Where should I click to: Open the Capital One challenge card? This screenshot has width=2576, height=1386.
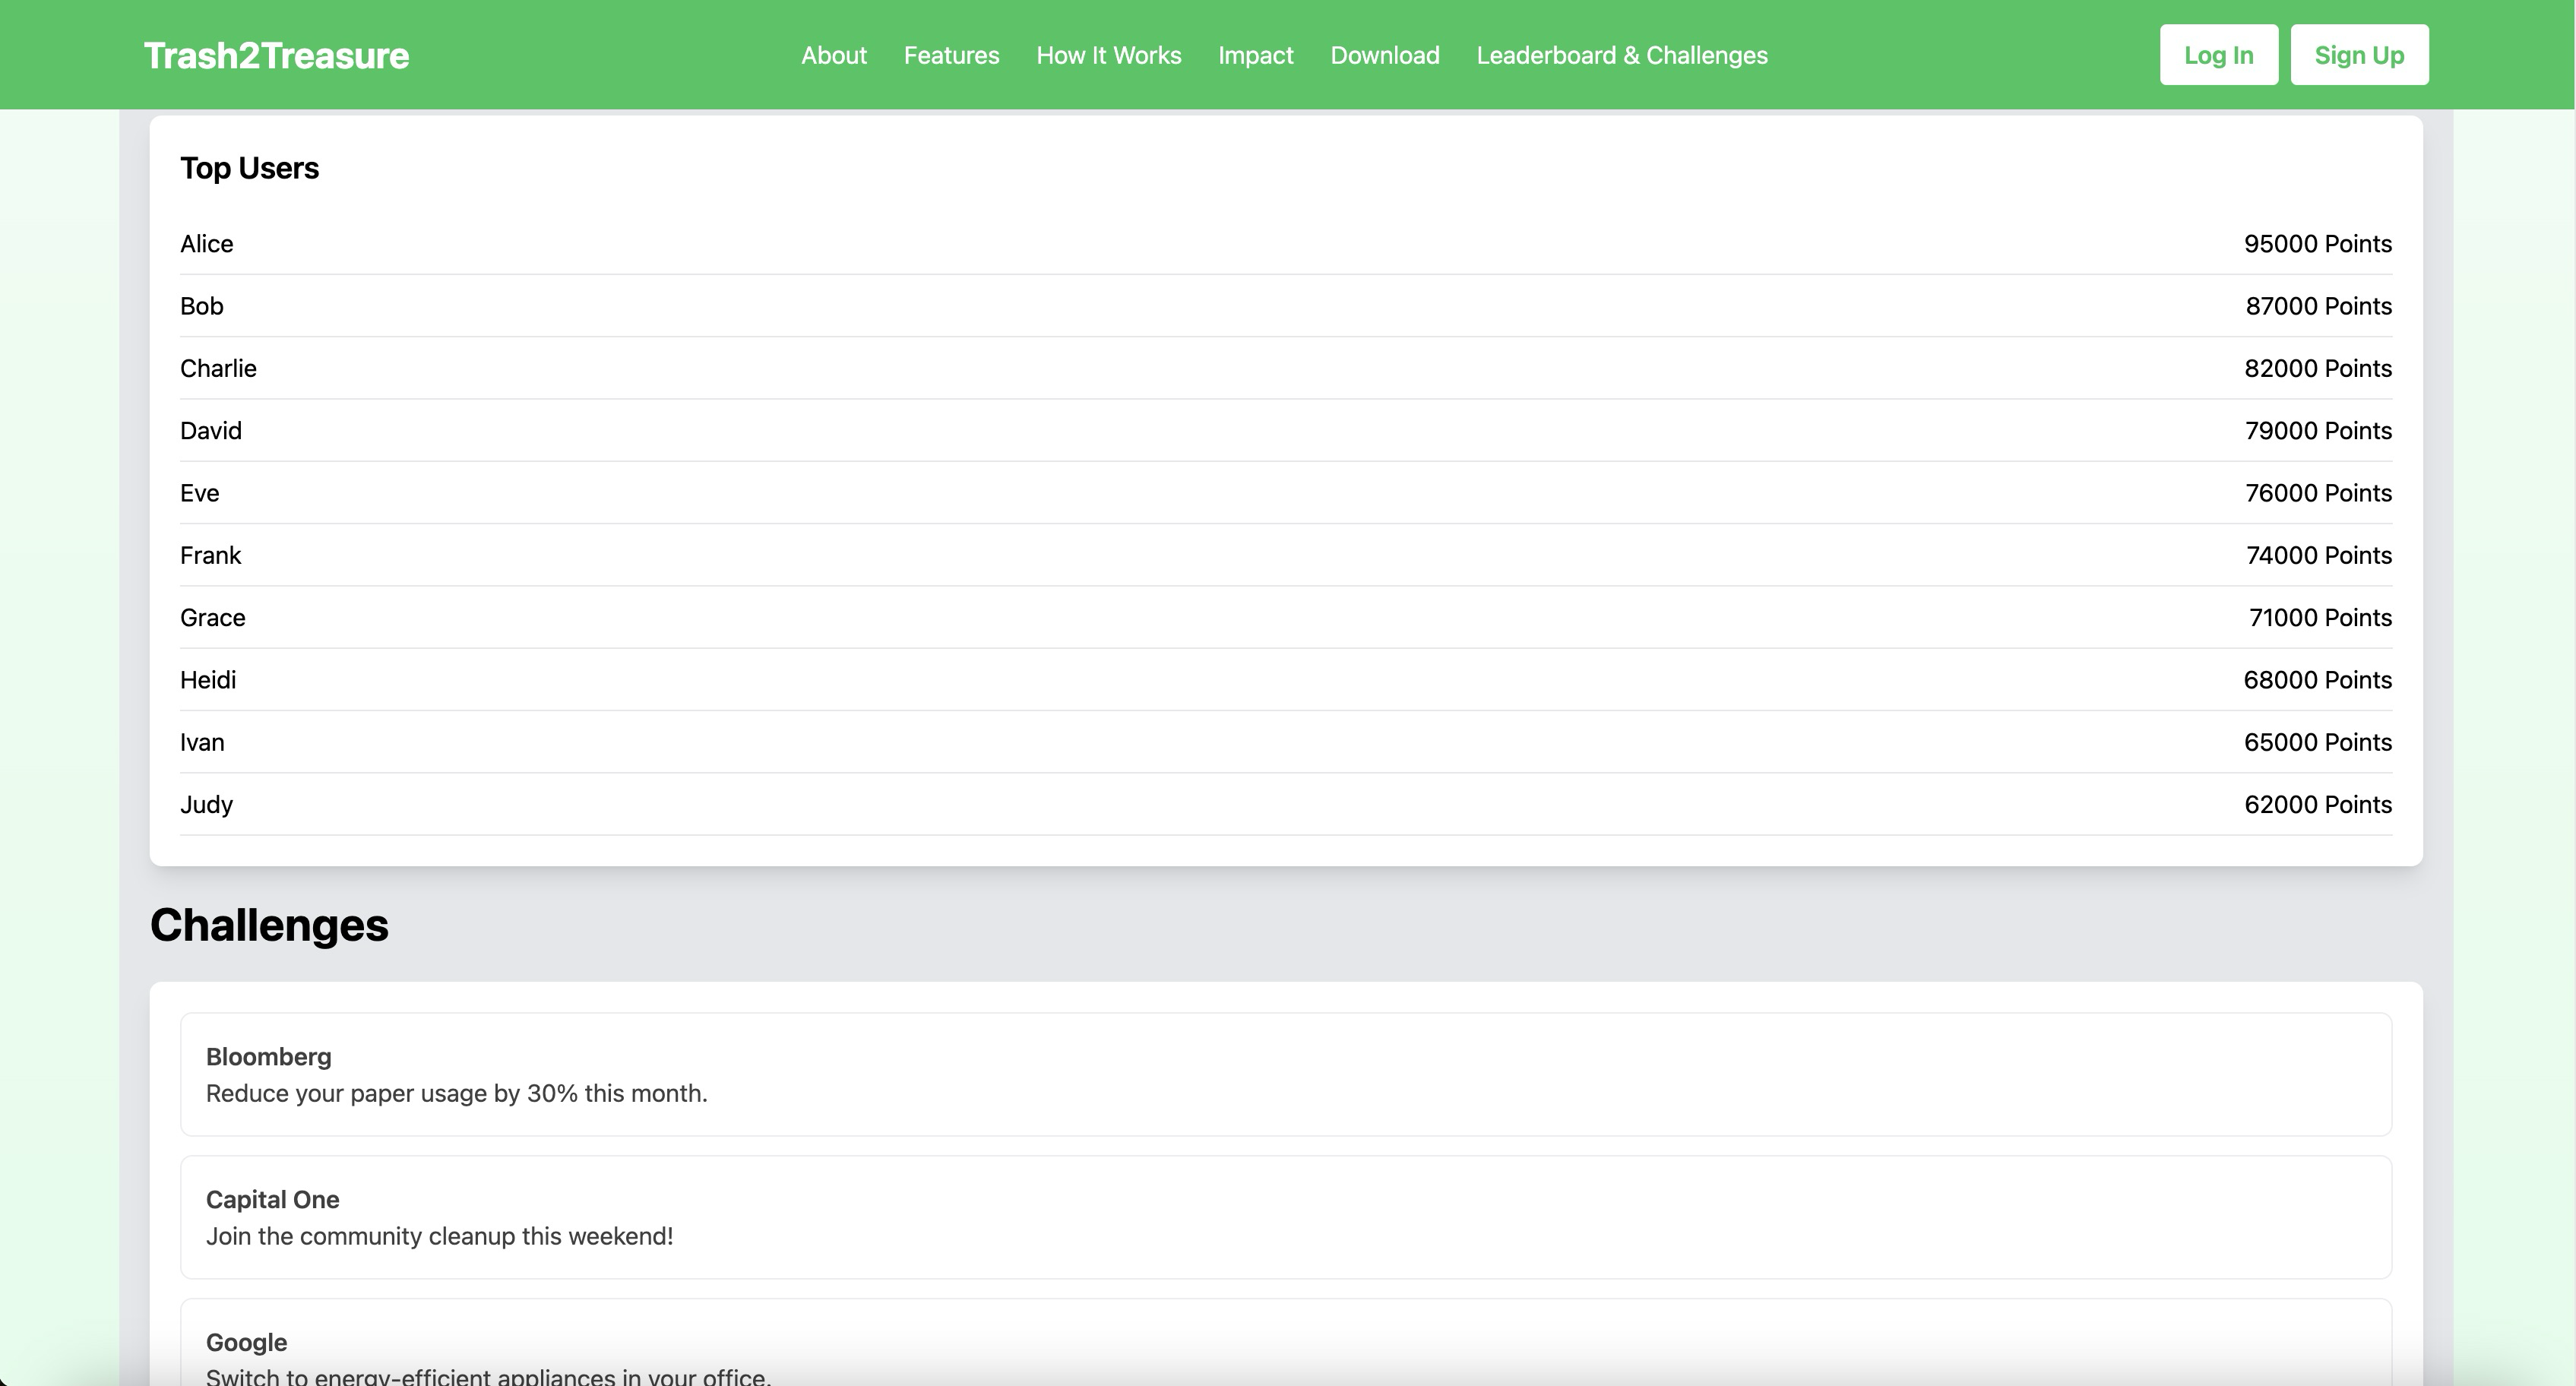1285,1217
